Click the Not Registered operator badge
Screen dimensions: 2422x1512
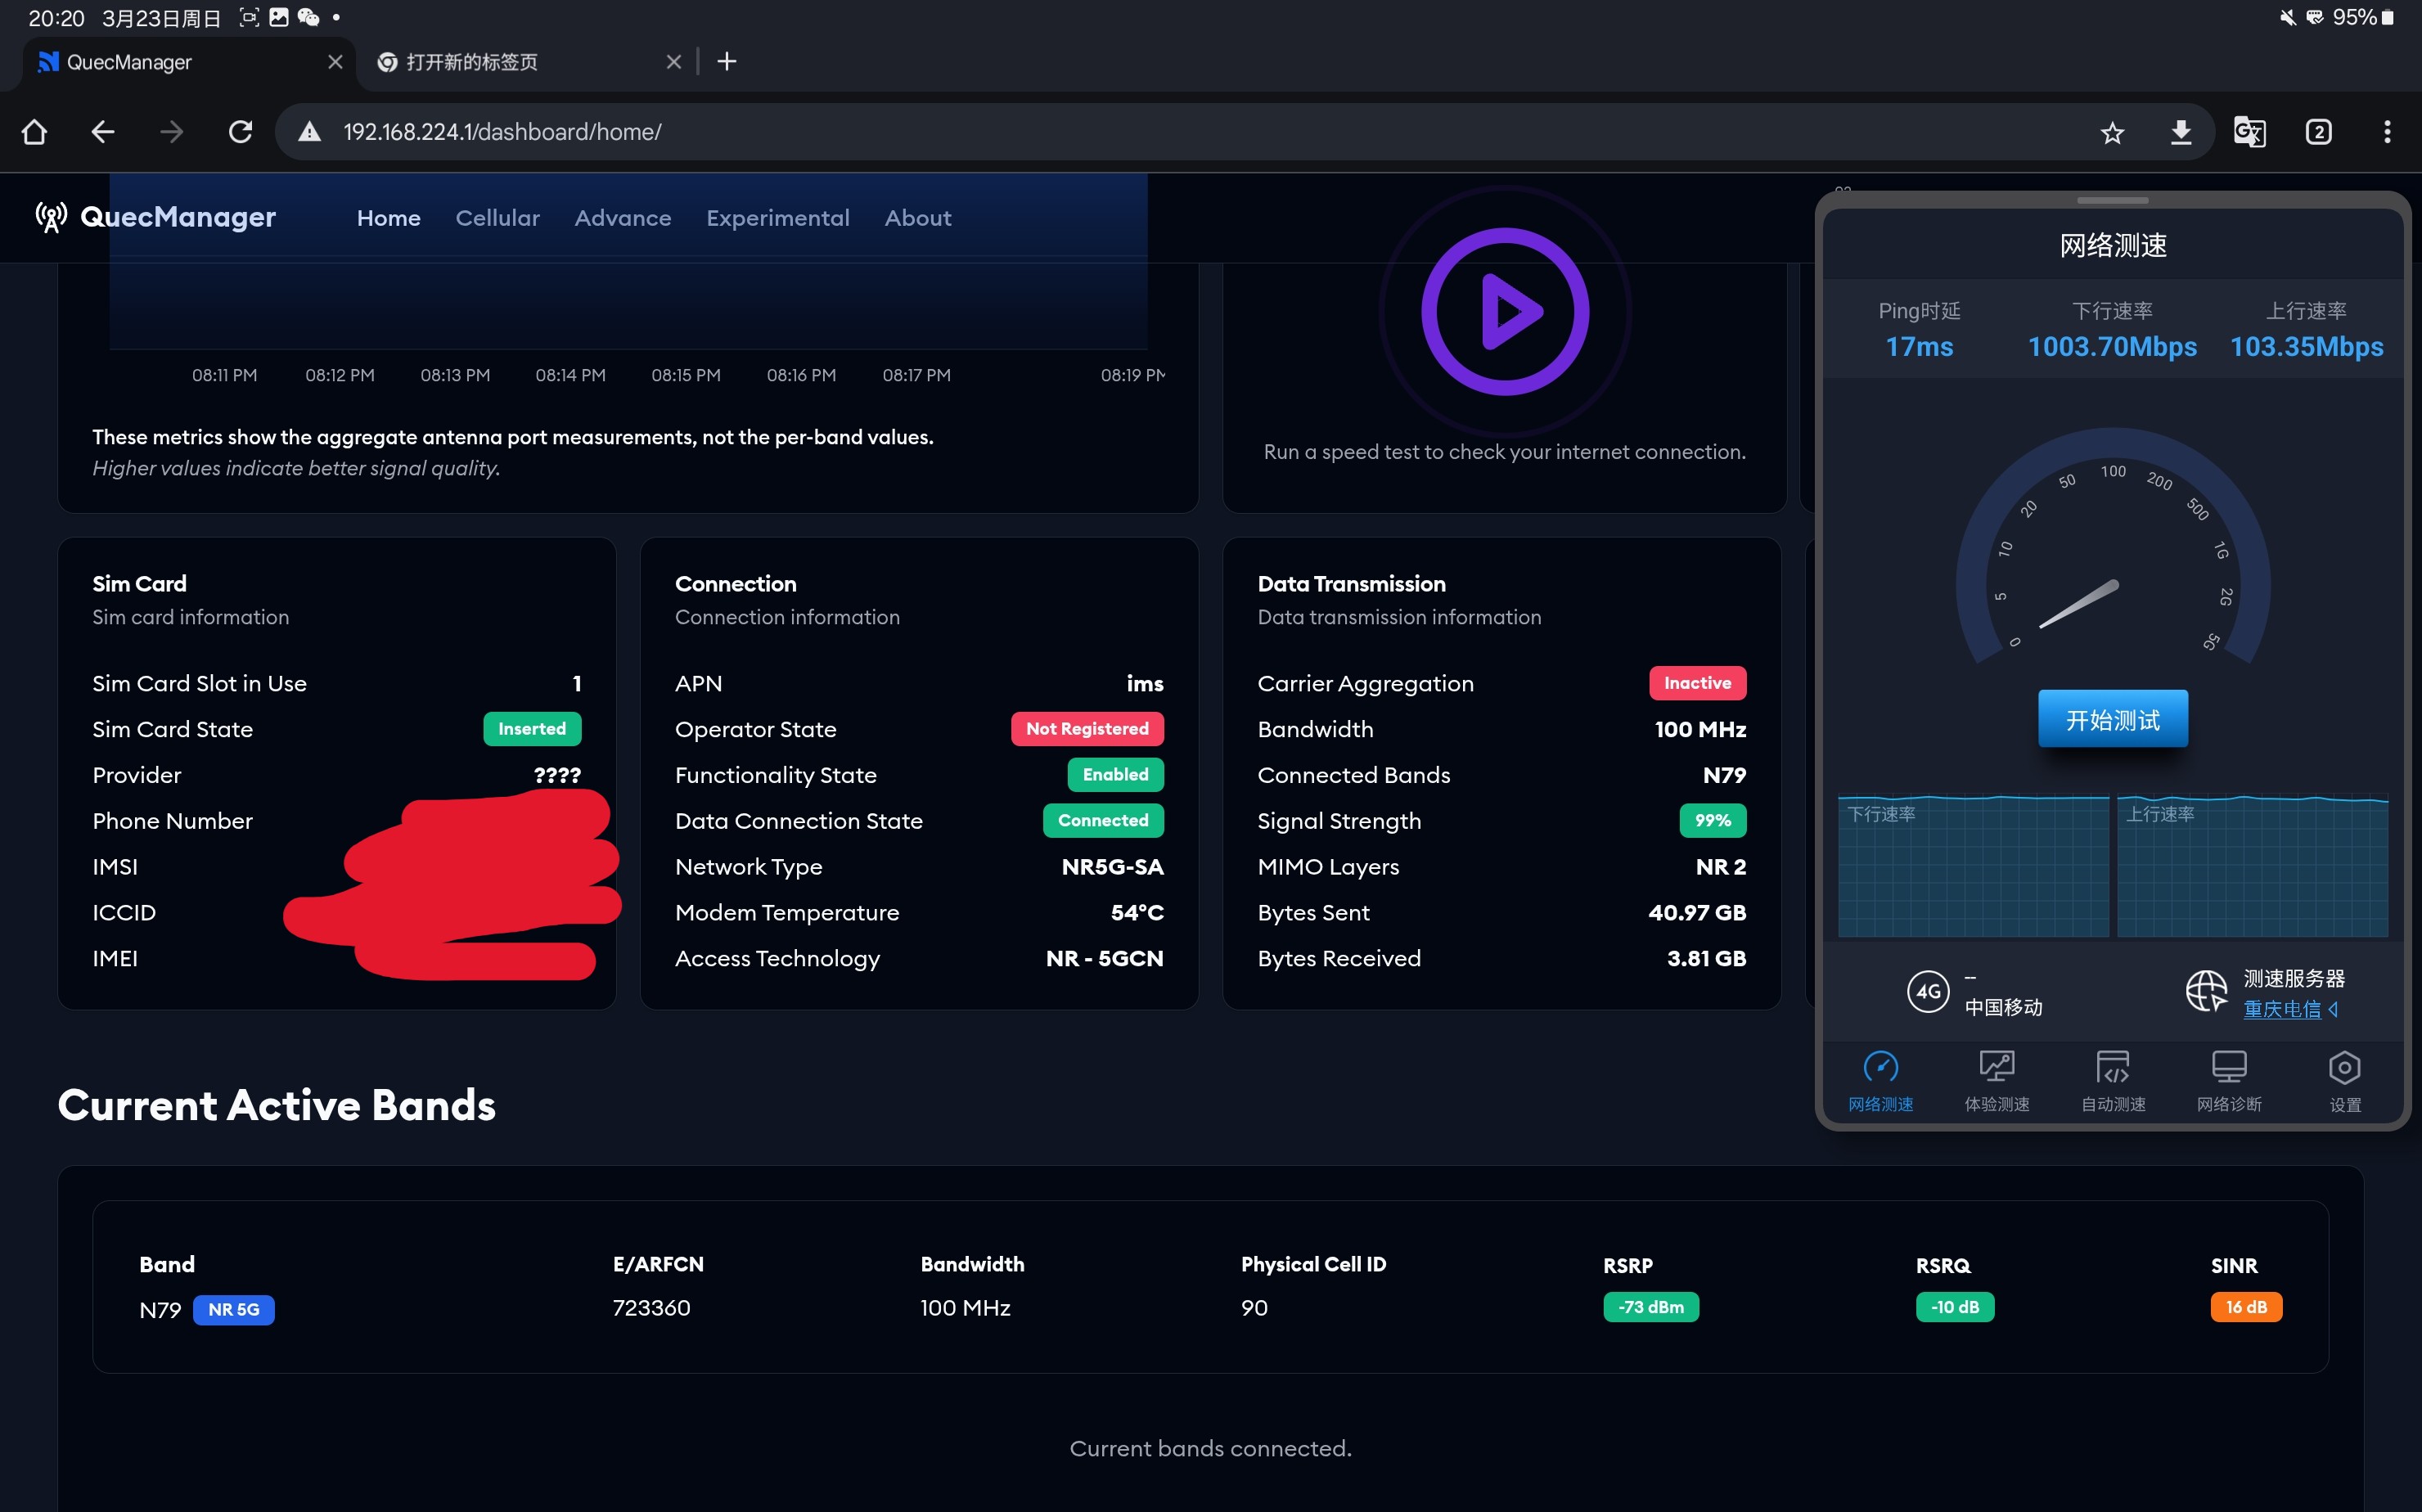tap(1087, 729)
